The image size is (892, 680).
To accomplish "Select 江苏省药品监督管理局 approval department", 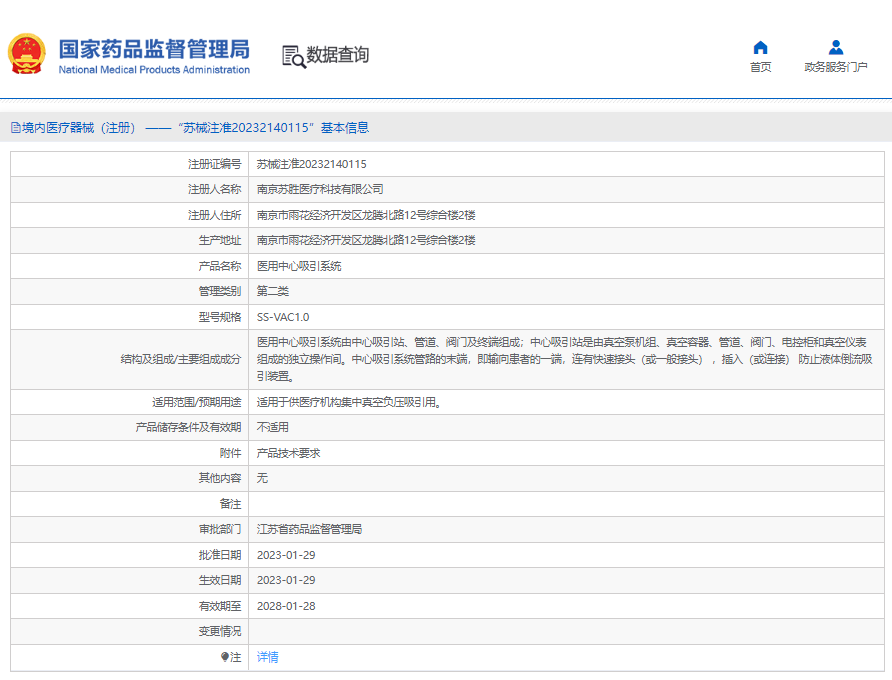I will pyautogui.click(x=309, y=529).
